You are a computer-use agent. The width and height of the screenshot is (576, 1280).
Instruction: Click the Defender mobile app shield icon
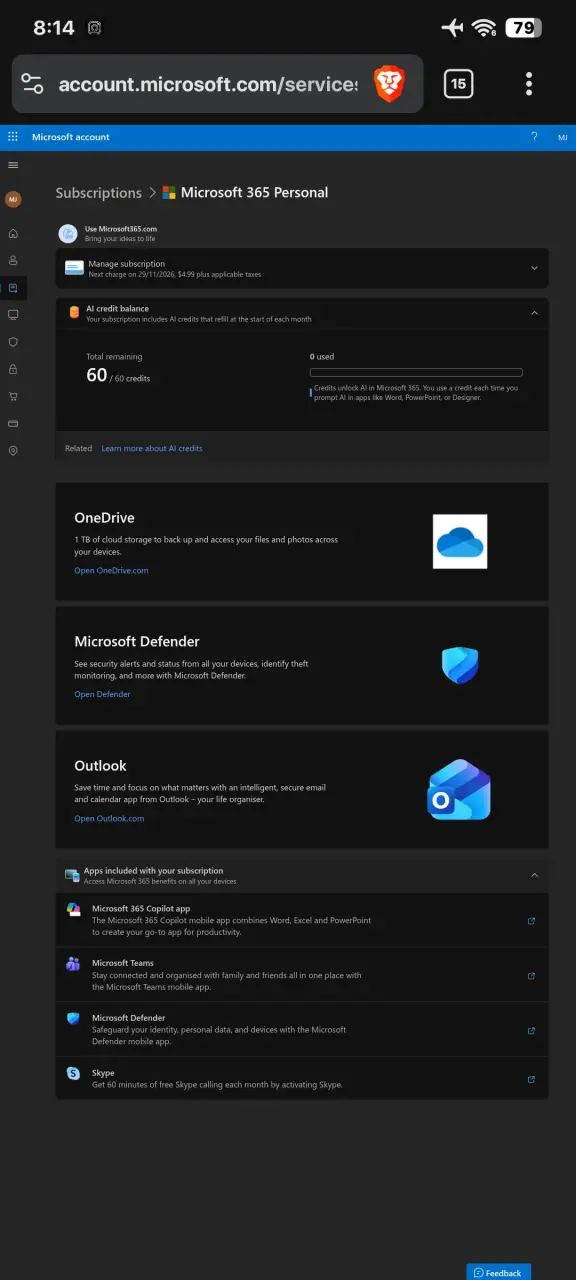(x=73, y=1018)
